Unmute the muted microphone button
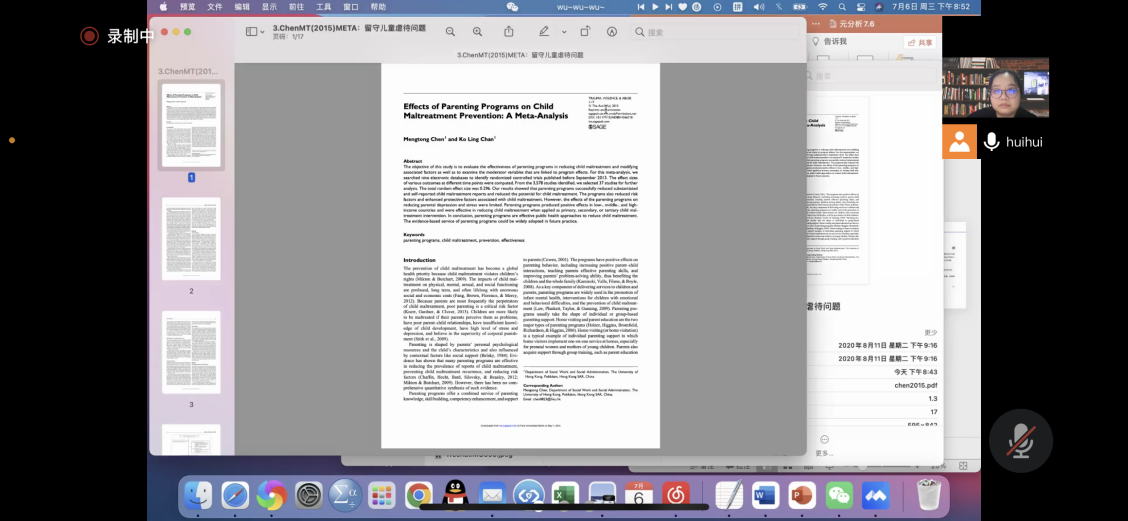The width and height of the screenshot is (1128, 521). point(1020,441)
